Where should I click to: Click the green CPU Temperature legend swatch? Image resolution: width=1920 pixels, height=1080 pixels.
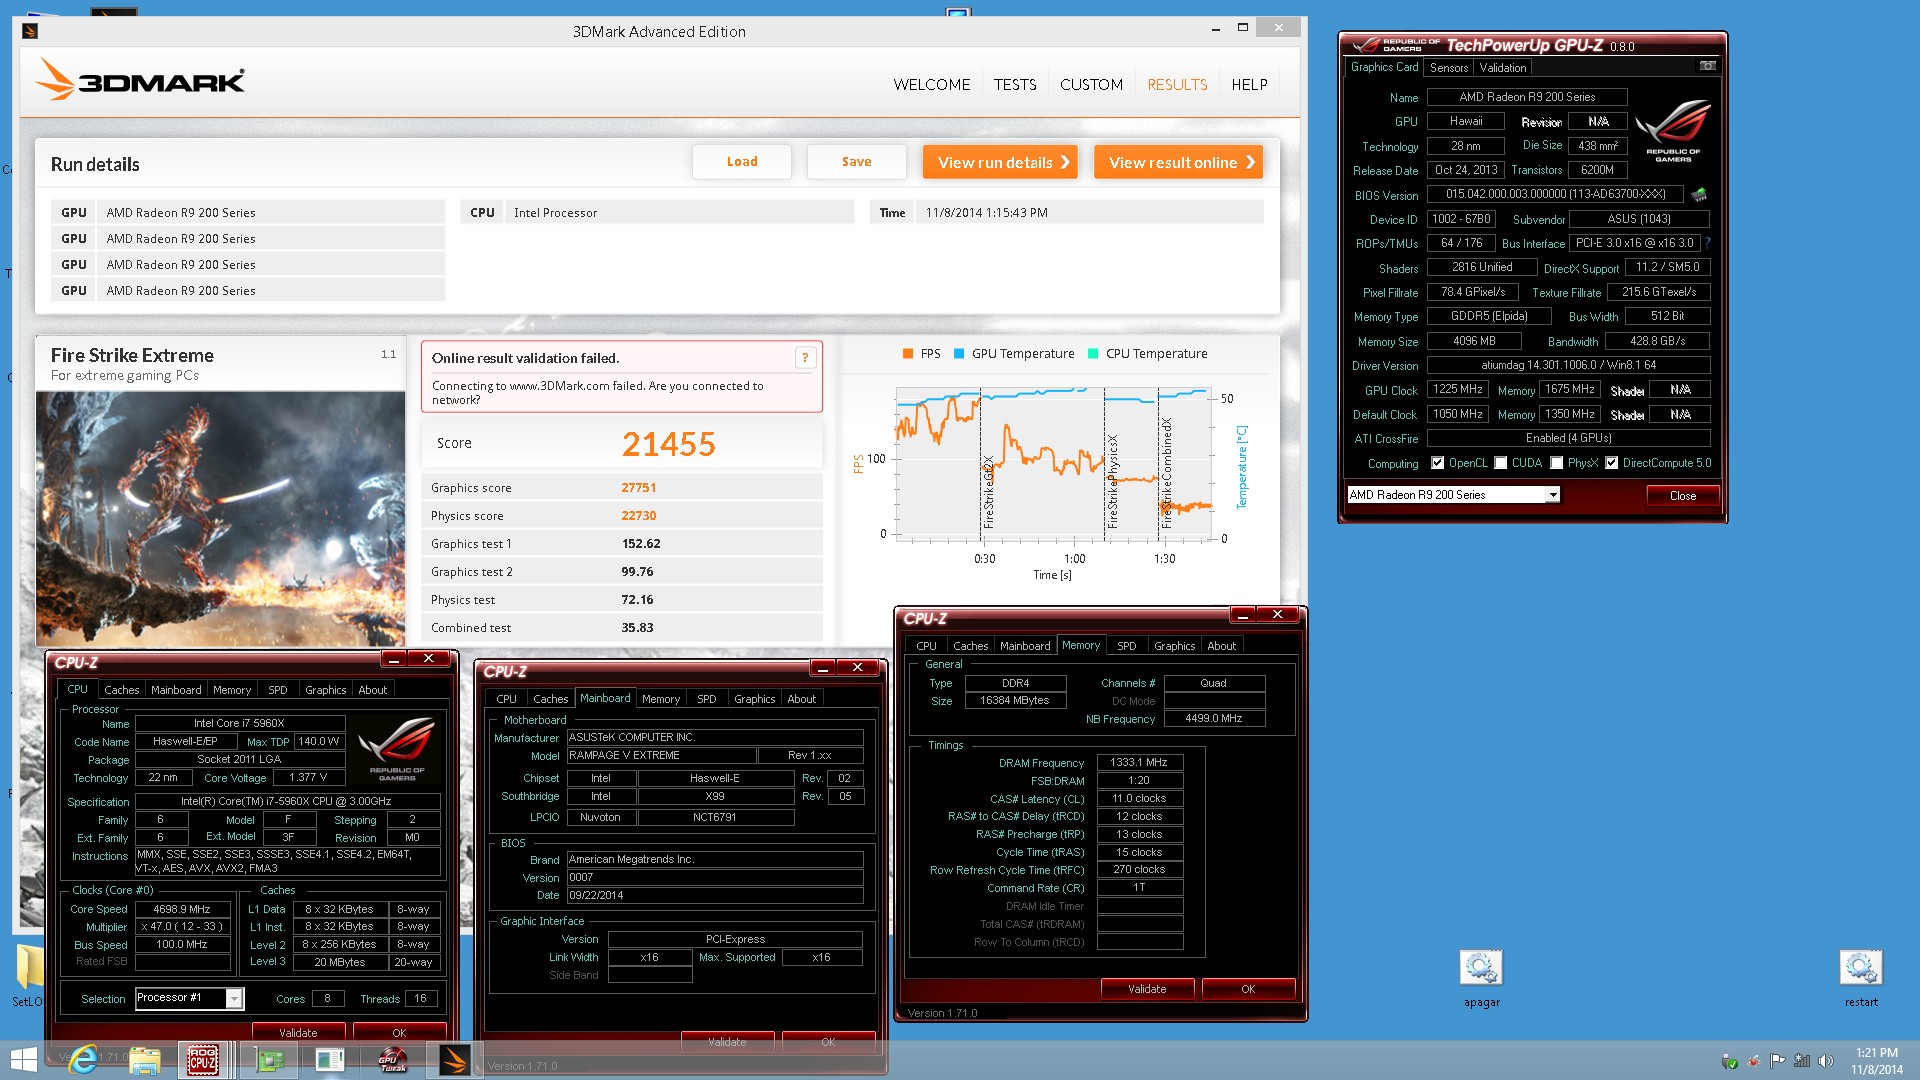(x=1093, y=354)
